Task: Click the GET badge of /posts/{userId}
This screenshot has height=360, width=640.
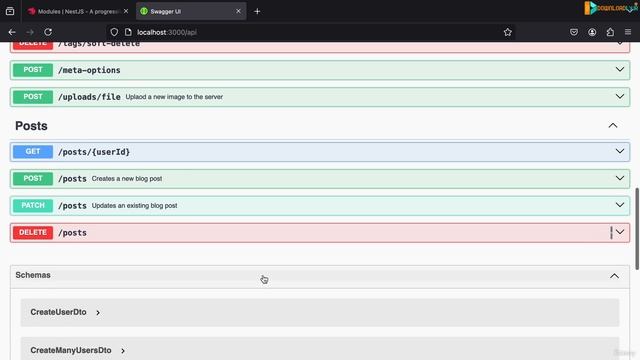Action: [x=33, y=152]
